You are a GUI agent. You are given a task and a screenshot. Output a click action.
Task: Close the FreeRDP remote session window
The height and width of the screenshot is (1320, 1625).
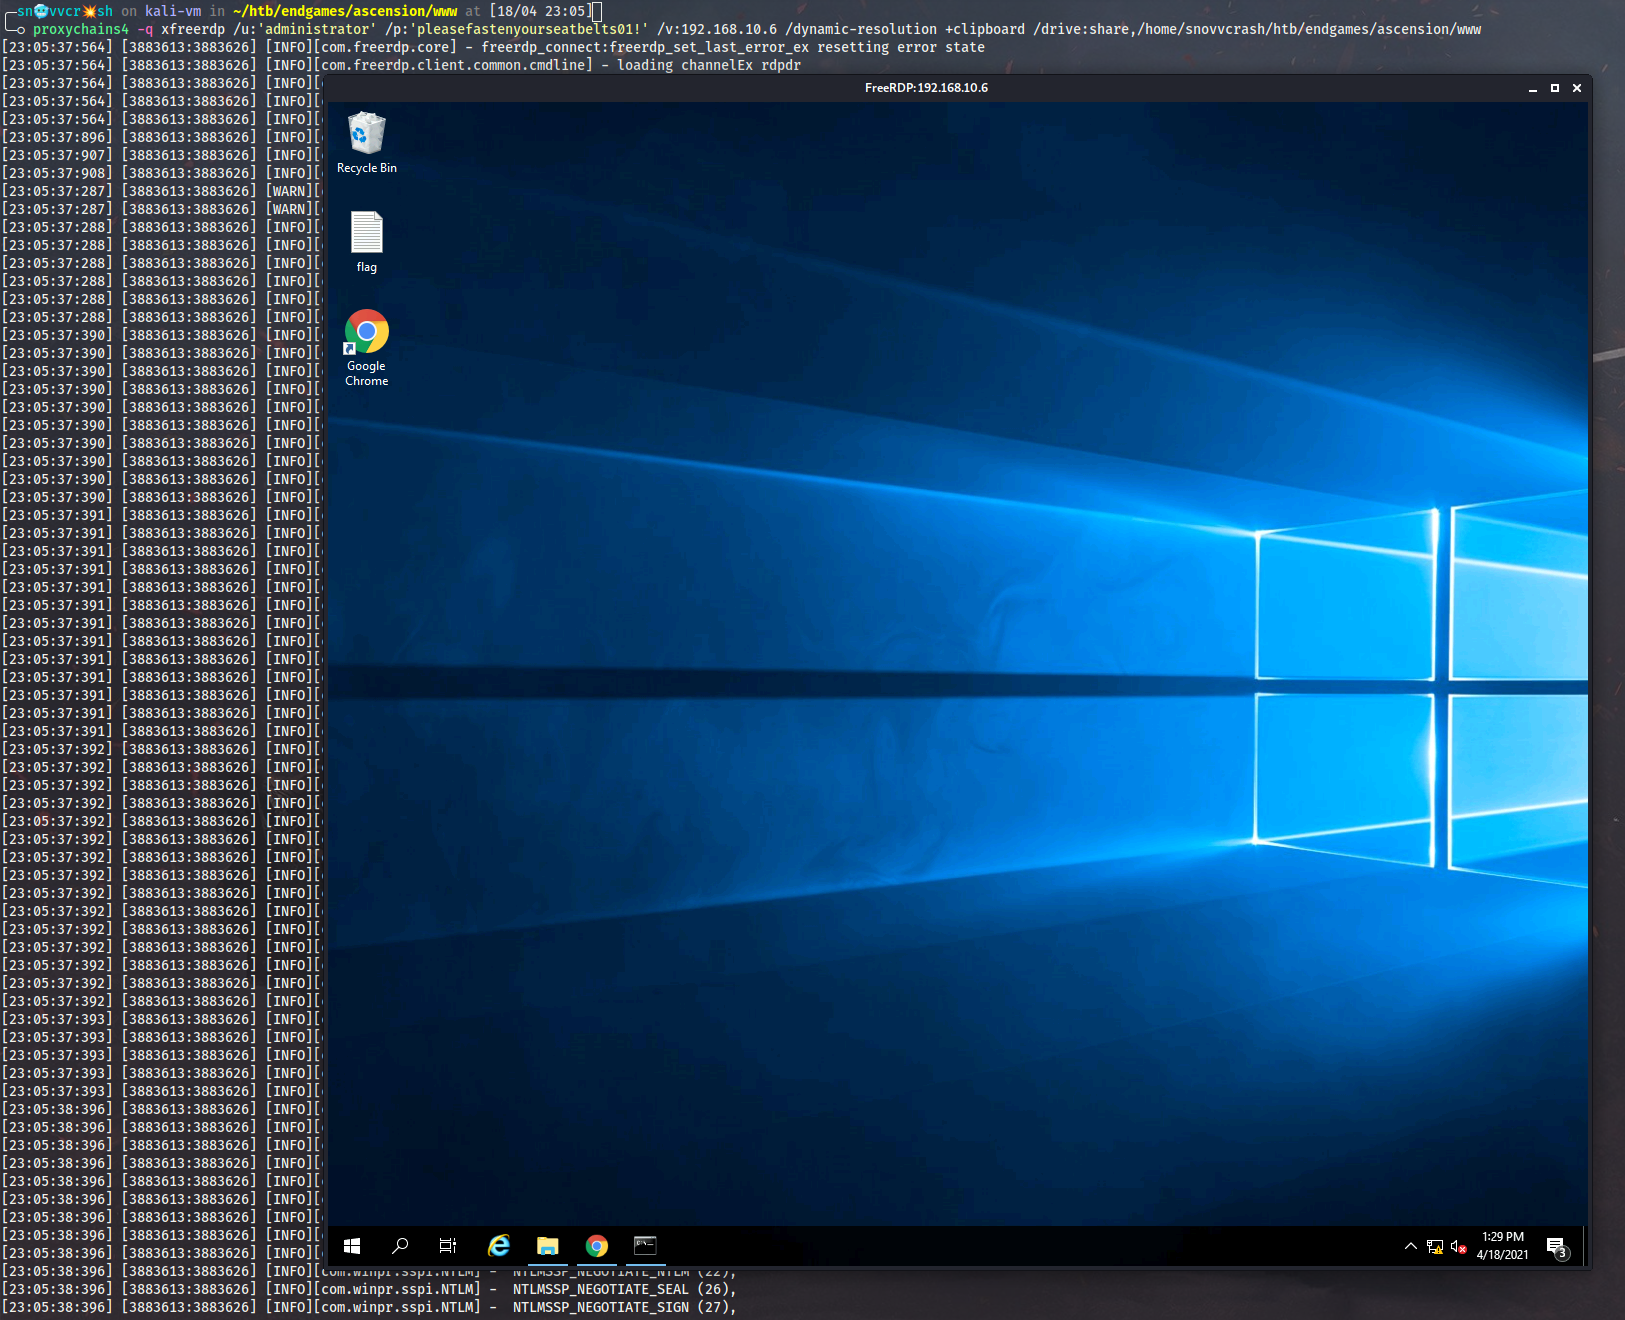click(1577, 89)
